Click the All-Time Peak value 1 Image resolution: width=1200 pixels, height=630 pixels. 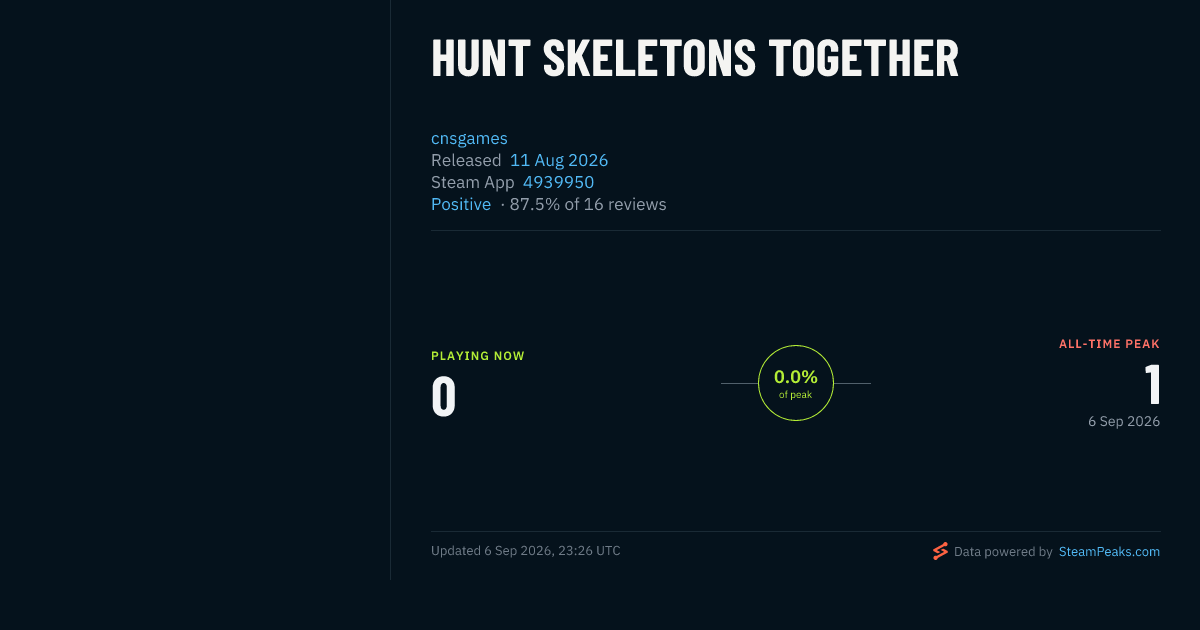[1152, 384]
